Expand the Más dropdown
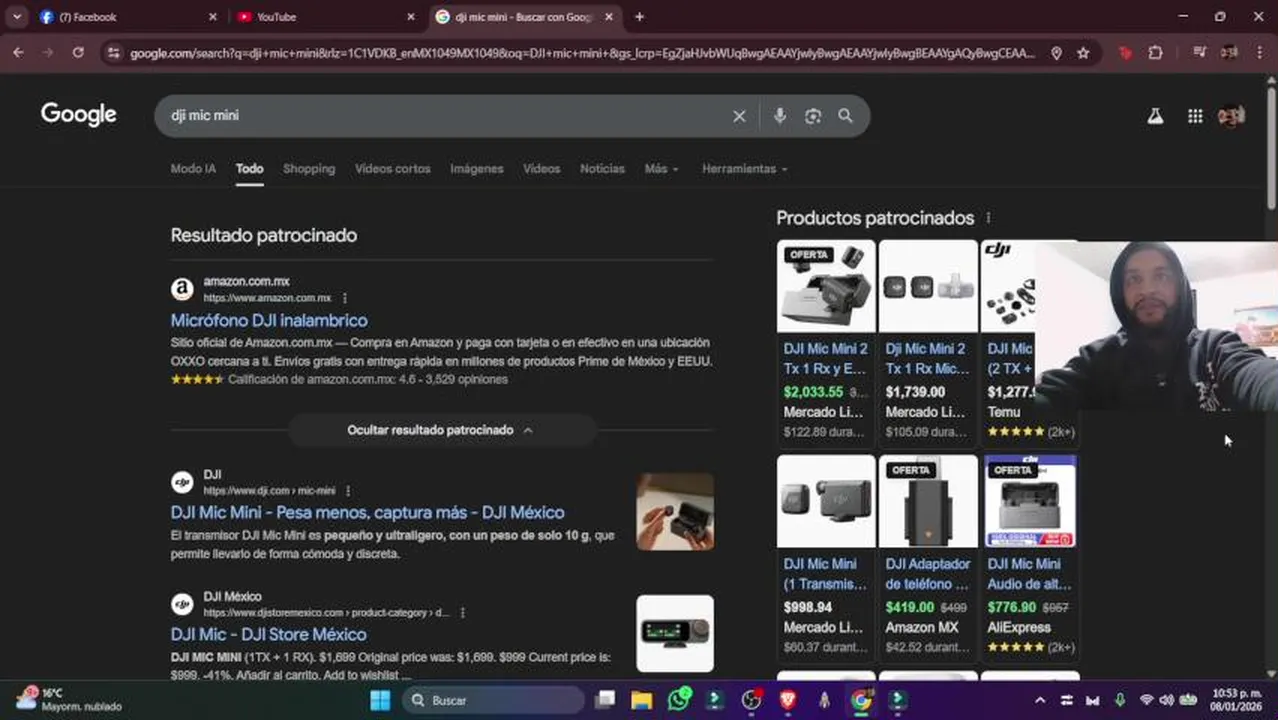 661,169
